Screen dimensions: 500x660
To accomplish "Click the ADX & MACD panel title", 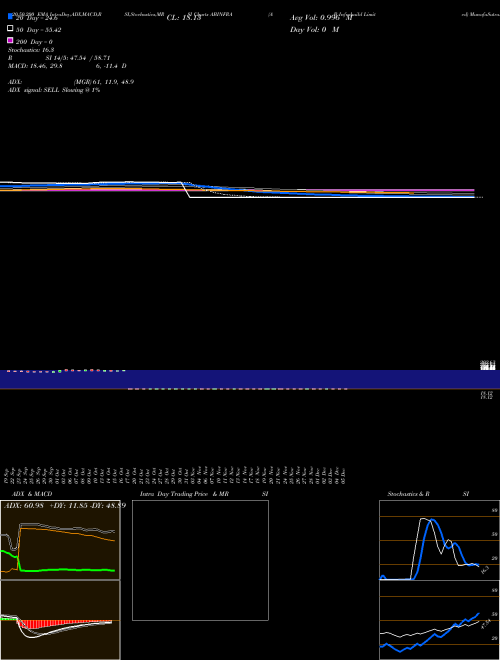I will click(32, 494).
